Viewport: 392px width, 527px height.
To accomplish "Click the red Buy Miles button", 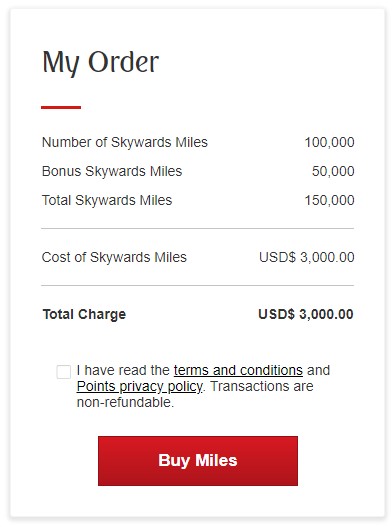I will pos(198,461).
